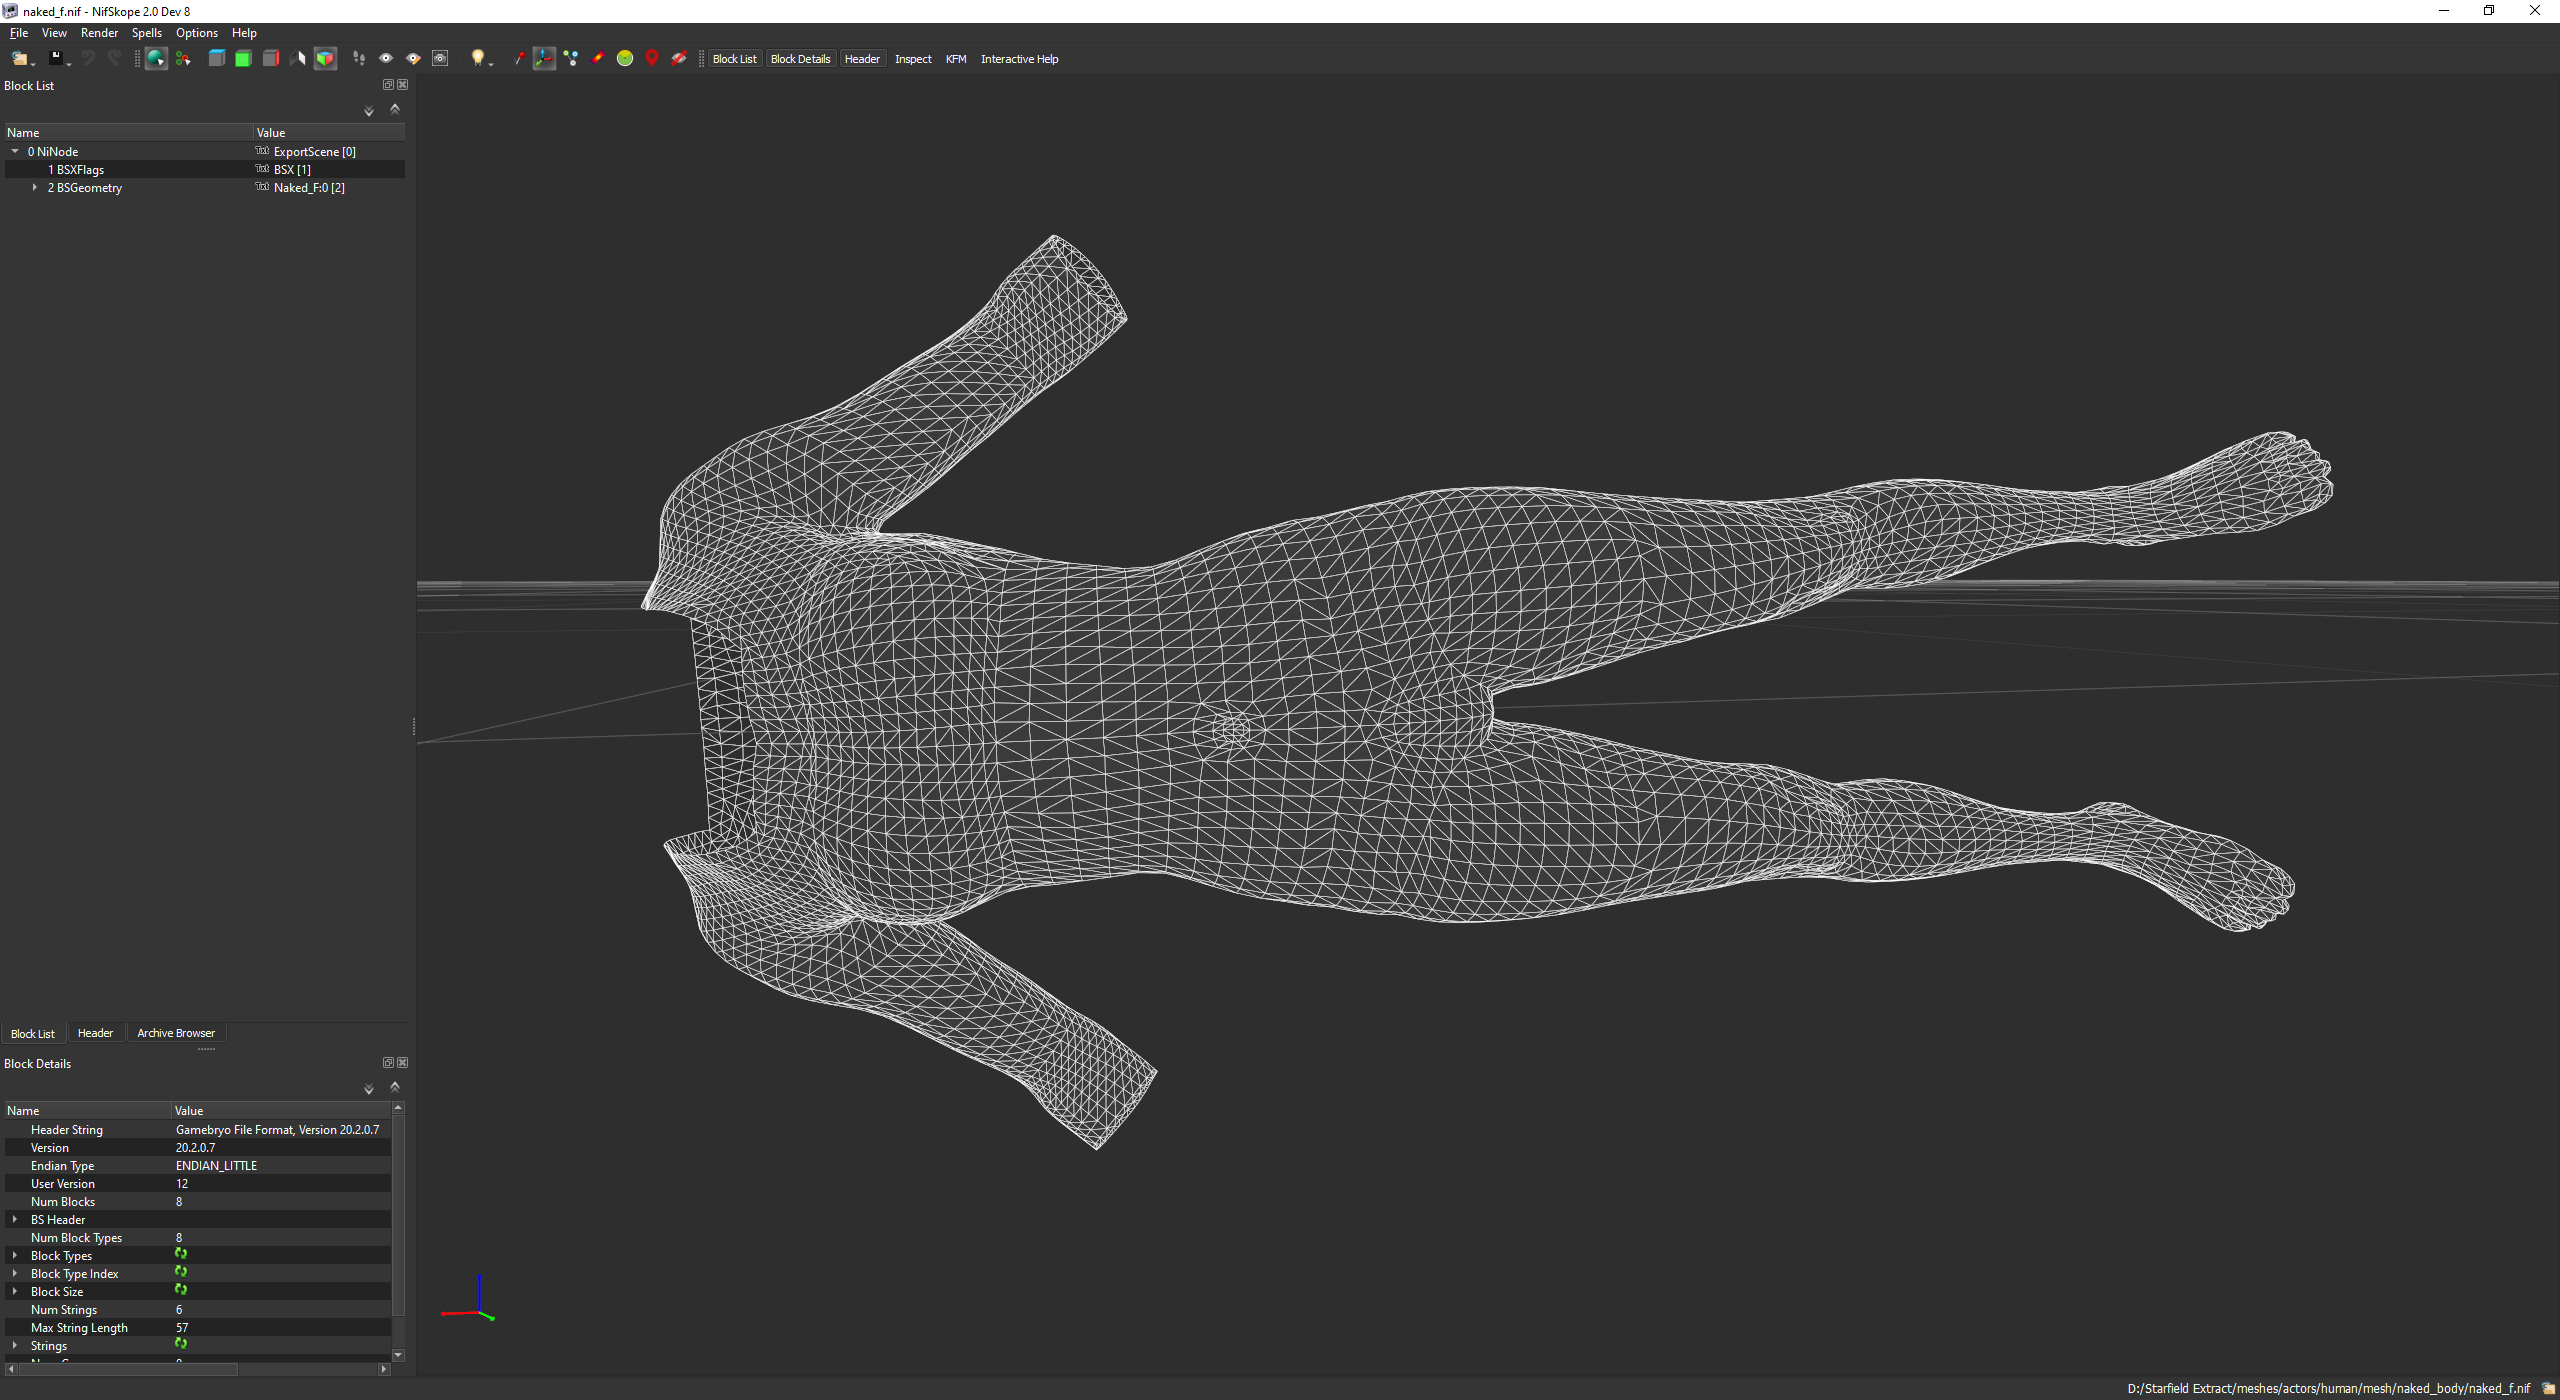The height and width of the screenshot is (1400, 2560).
Task: Switch to the green front view cube
Action: click(x=243, y=59)
